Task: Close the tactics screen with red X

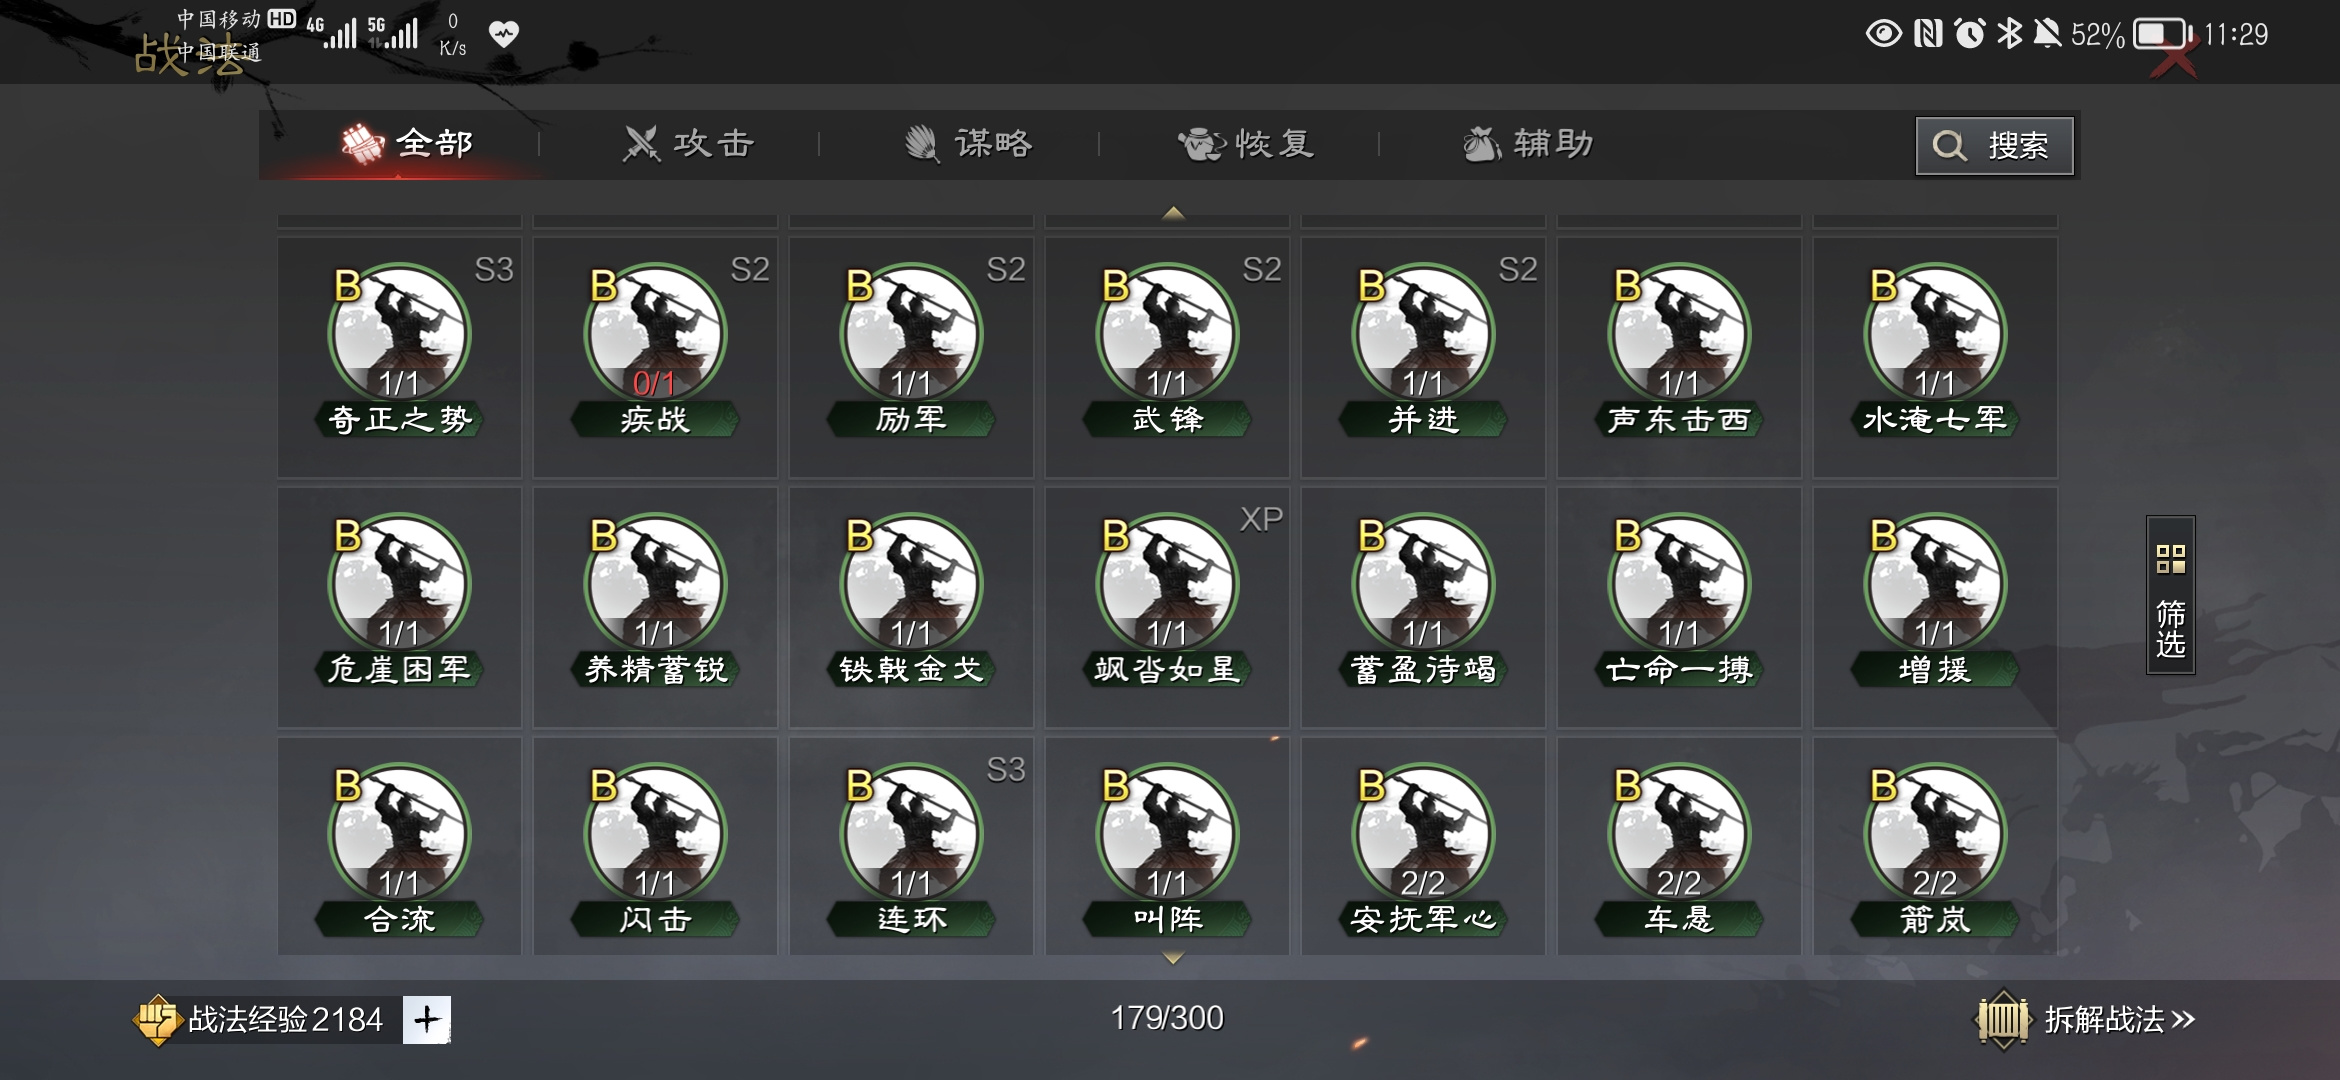Action: [2174, 58]
